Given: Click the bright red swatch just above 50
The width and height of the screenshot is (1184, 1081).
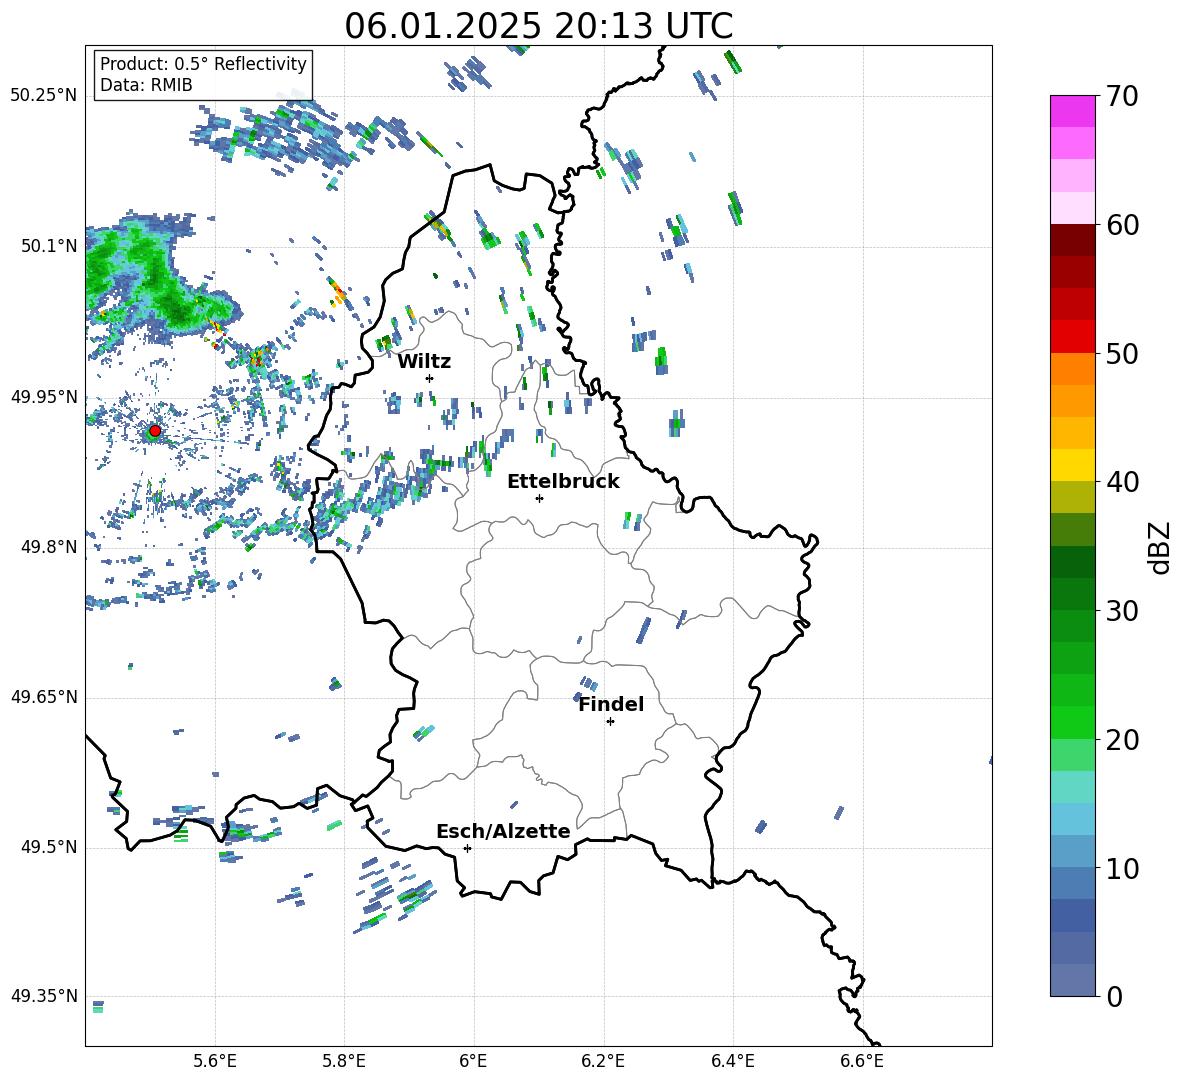Looking at the screenshot, I should click(1072, 337).
